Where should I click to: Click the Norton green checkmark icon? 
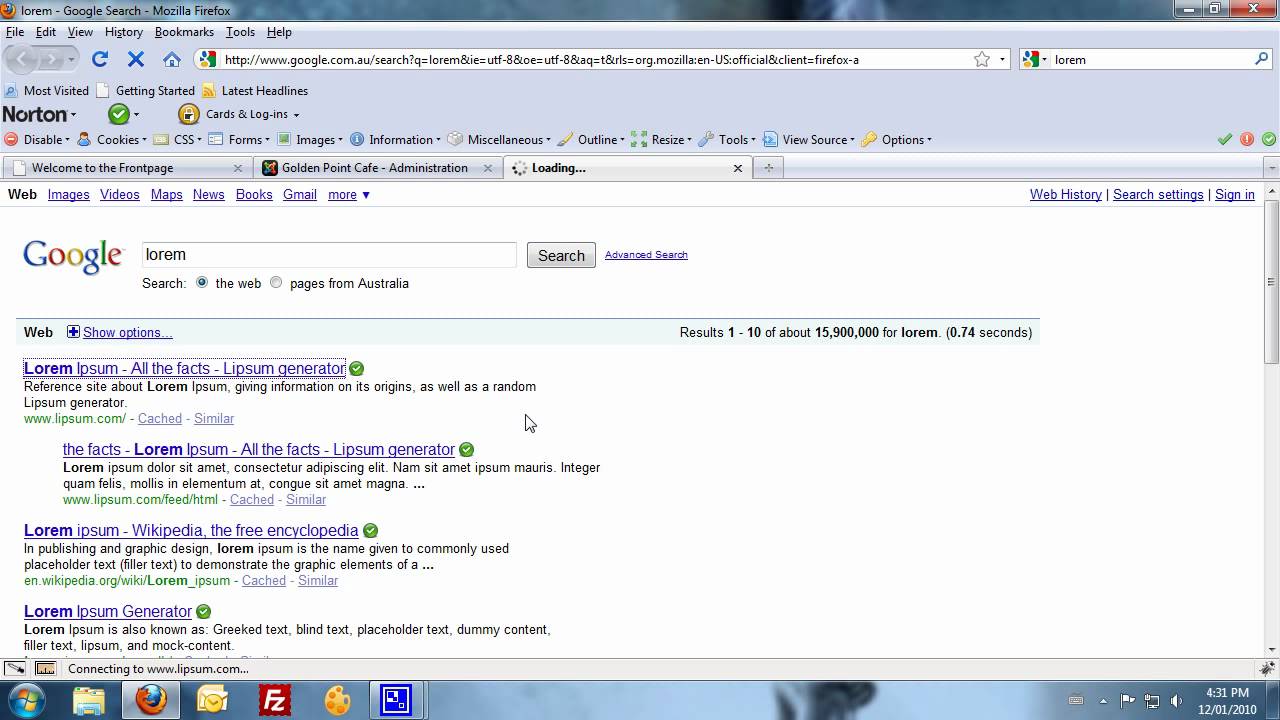click(x=119, y=114)
